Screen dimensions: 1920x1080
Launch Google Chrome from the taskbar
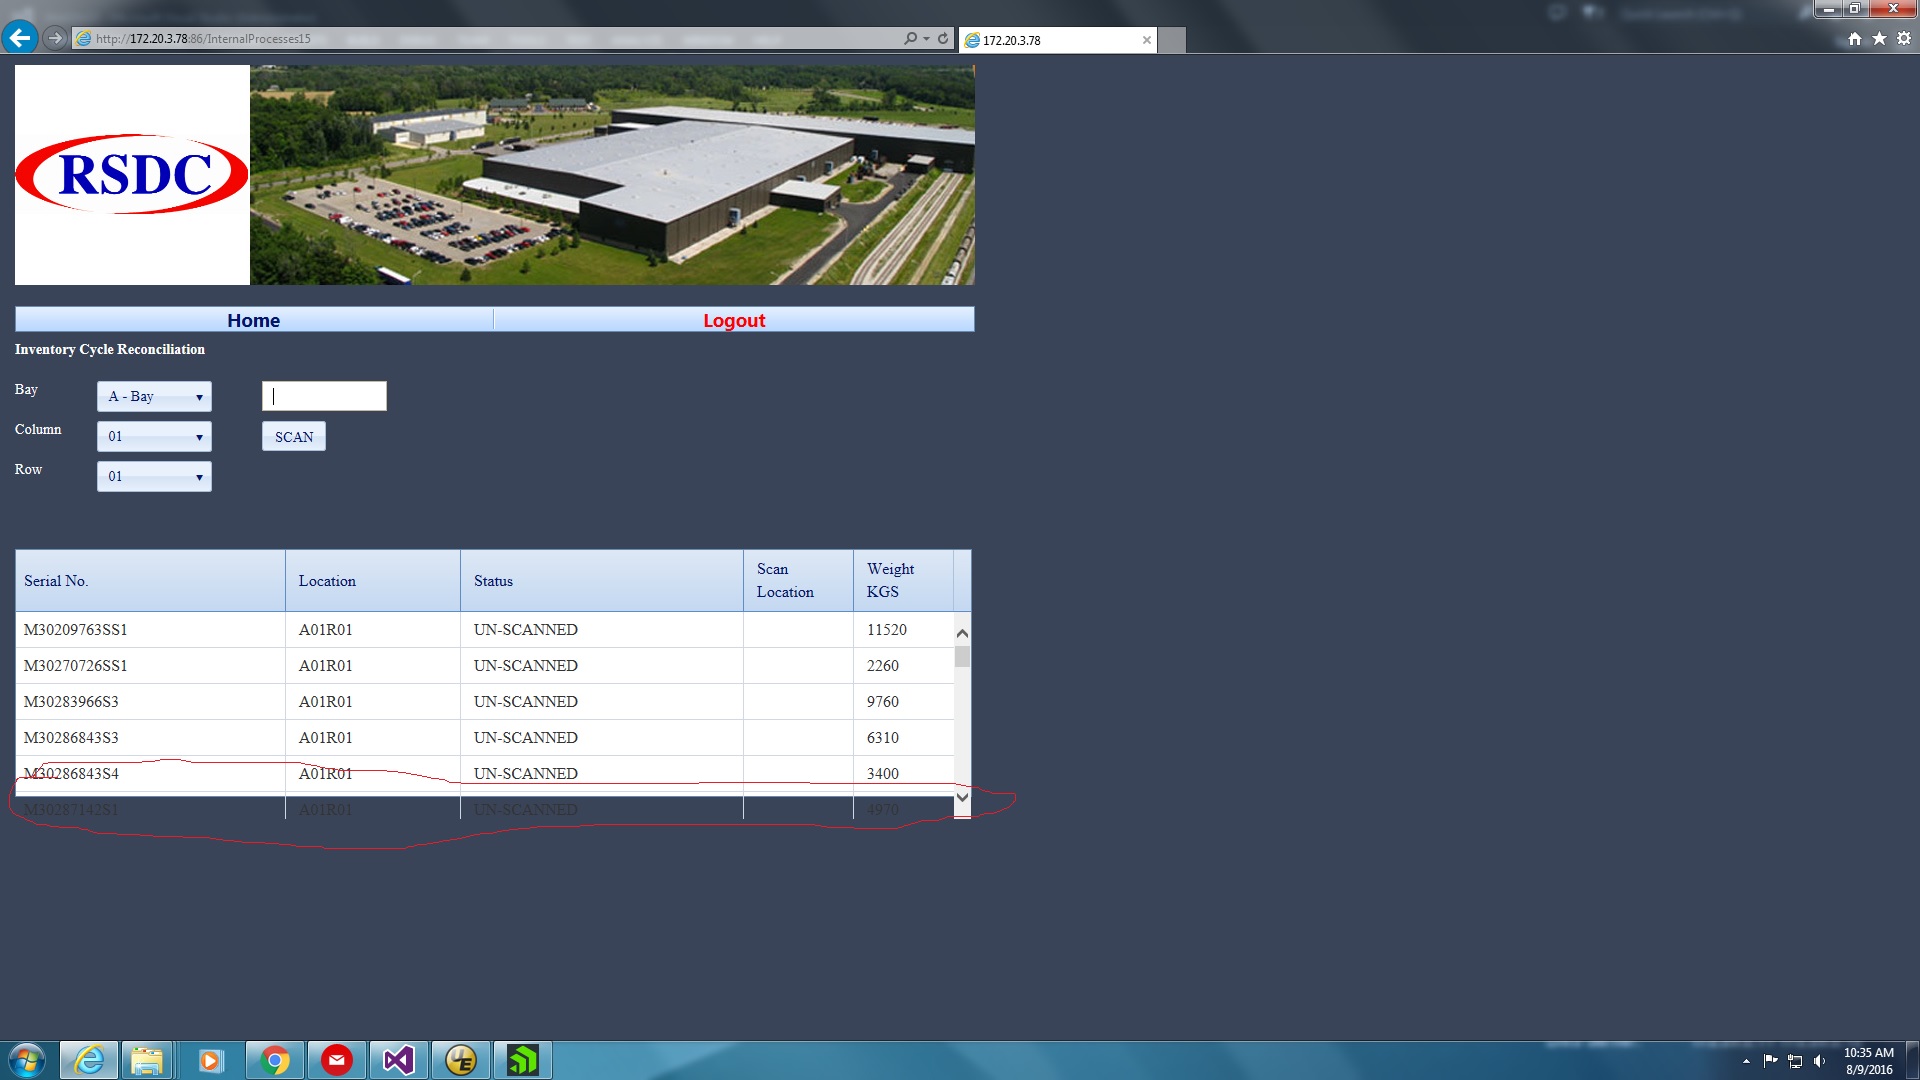click(274, 1060)
